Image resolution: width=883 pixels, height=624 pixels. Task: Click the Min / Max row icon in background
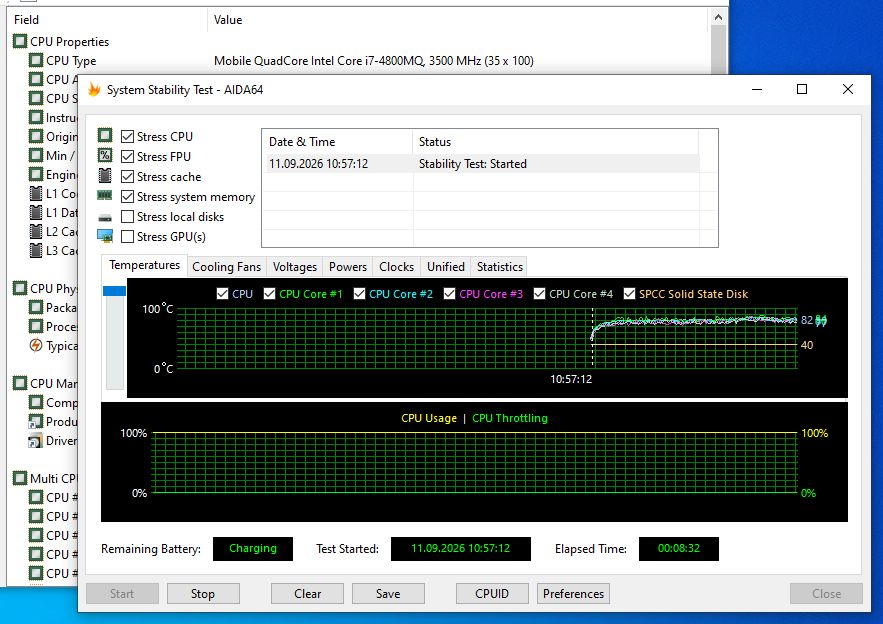coord(36,155)
